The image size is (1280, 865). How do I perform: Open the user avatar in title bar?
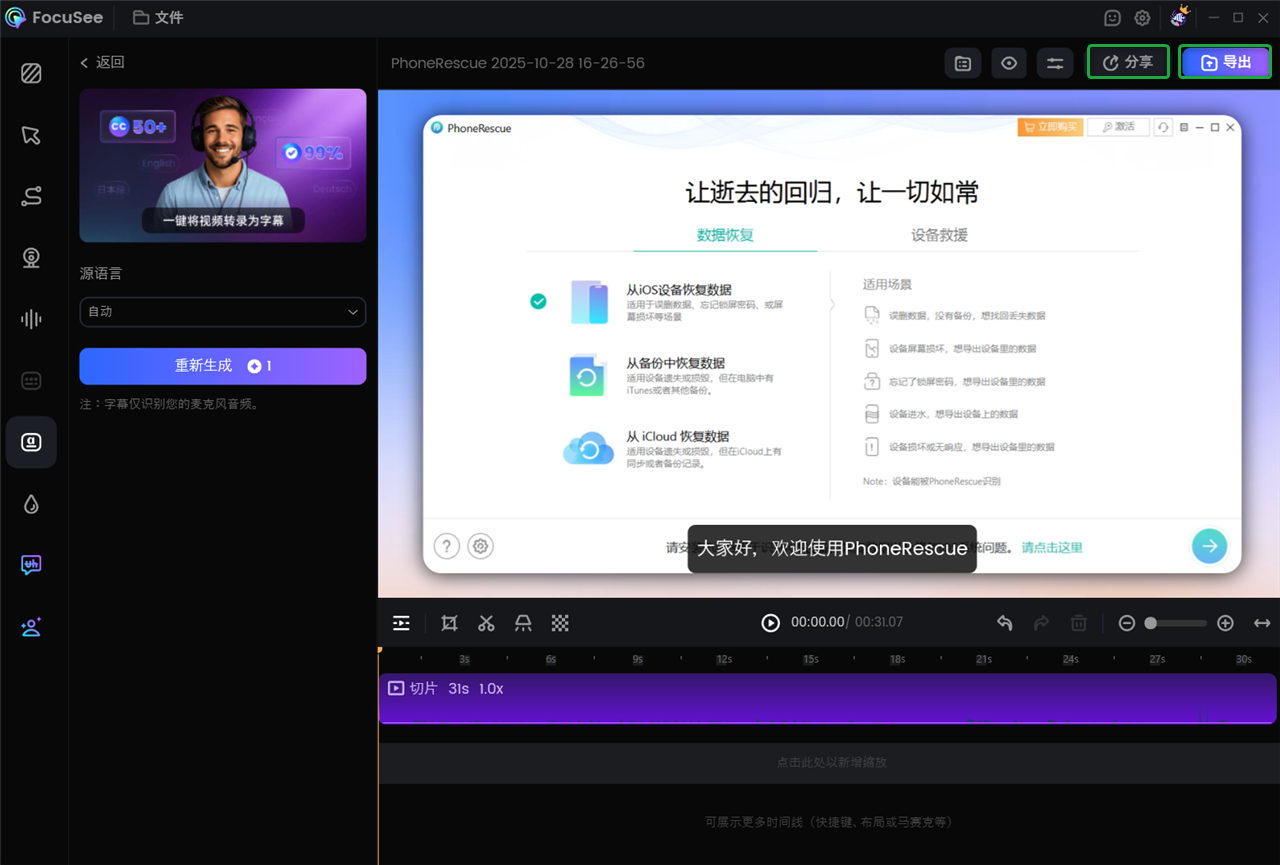click(1179, 17)
